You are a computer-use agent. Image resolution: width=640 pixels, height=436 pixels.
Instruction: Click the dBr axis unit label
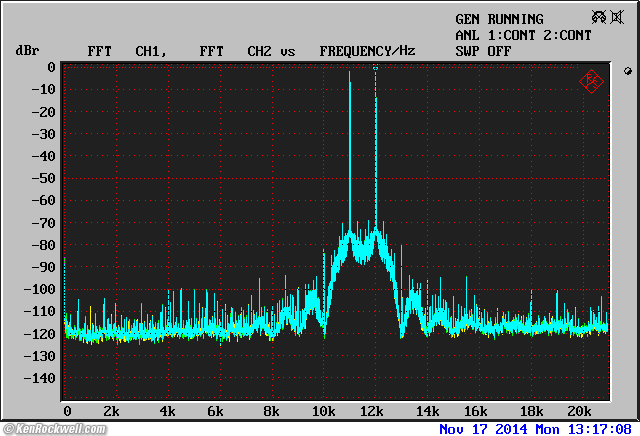coord(25,50)
